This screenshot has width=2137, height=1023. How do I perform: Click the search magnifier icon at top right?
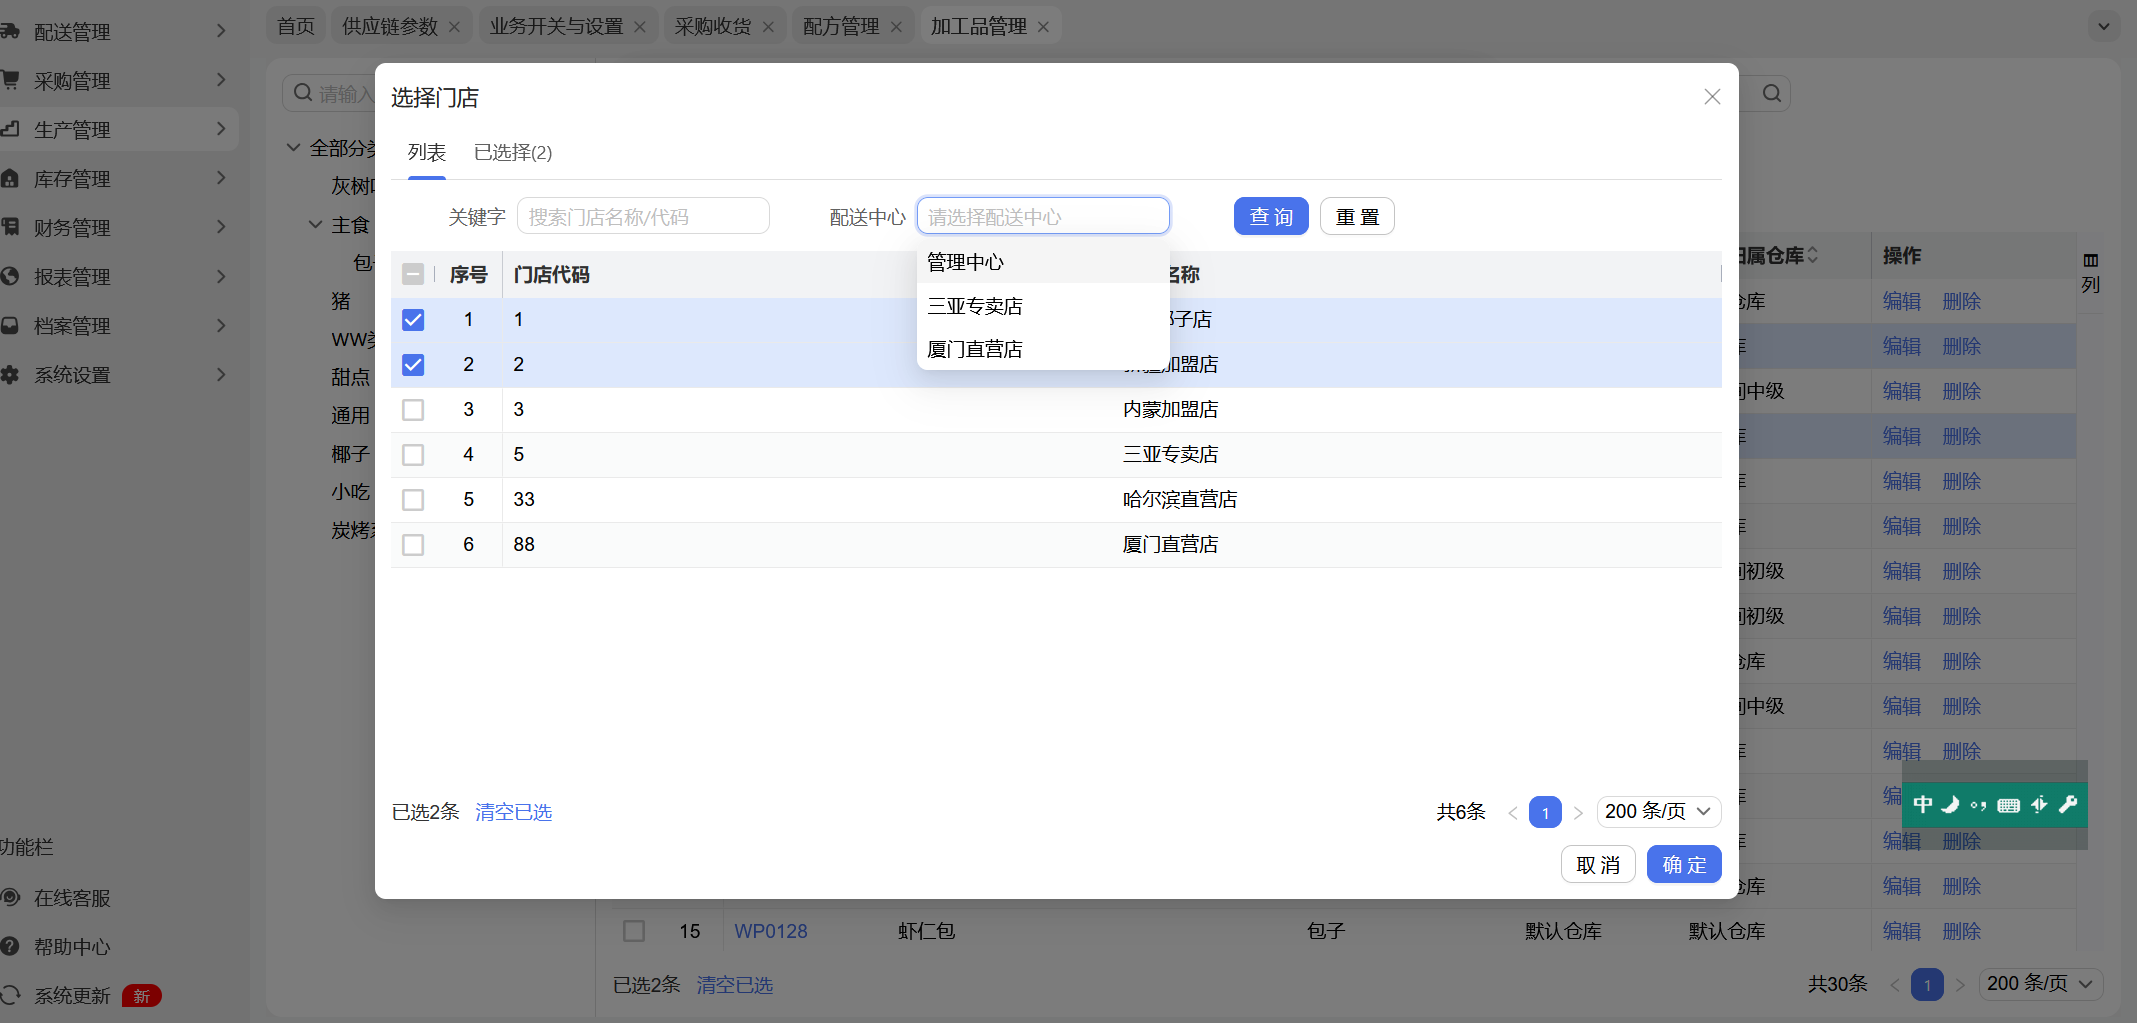coord(1771,94)
